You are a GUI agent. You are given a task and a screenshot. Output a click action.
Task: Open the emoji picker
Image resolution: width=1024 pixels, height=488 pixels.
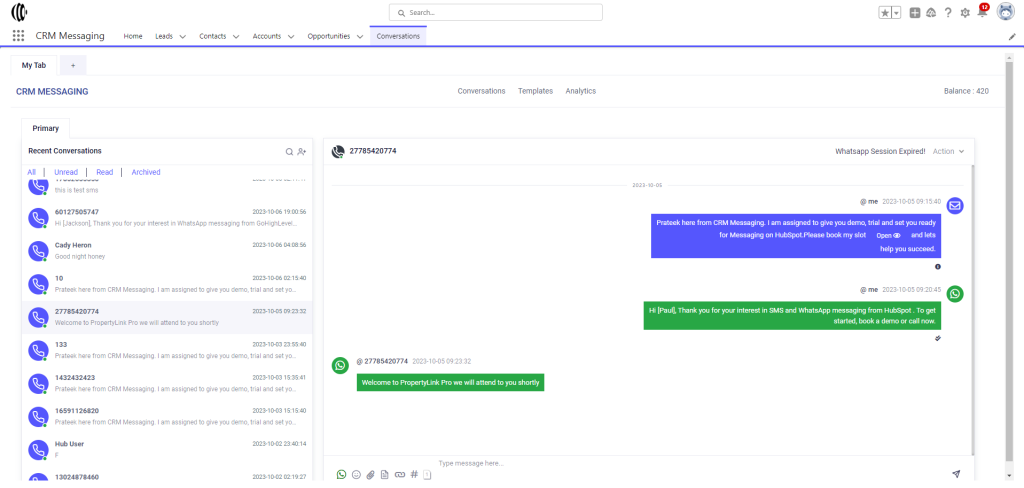356,474
